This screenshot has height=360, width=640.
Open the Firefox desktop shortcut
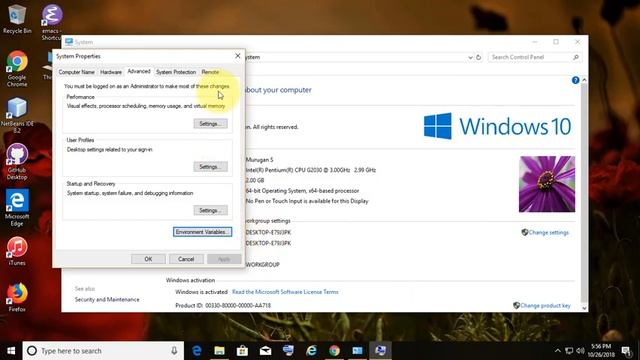[x=17, y=297]
